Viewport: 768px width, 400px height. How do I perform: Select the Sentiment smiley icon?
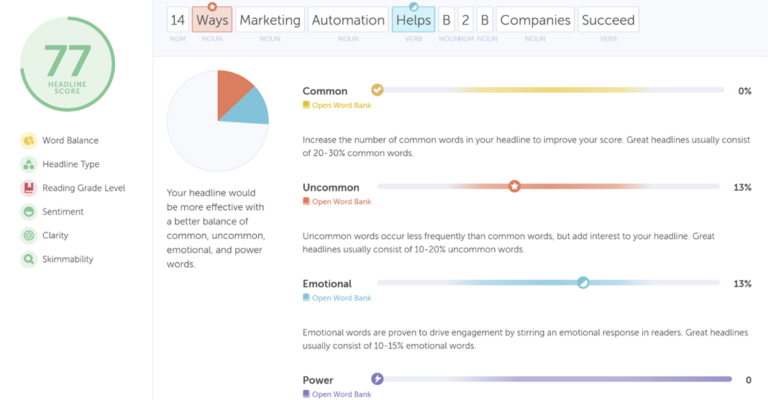tap(29, 212)
